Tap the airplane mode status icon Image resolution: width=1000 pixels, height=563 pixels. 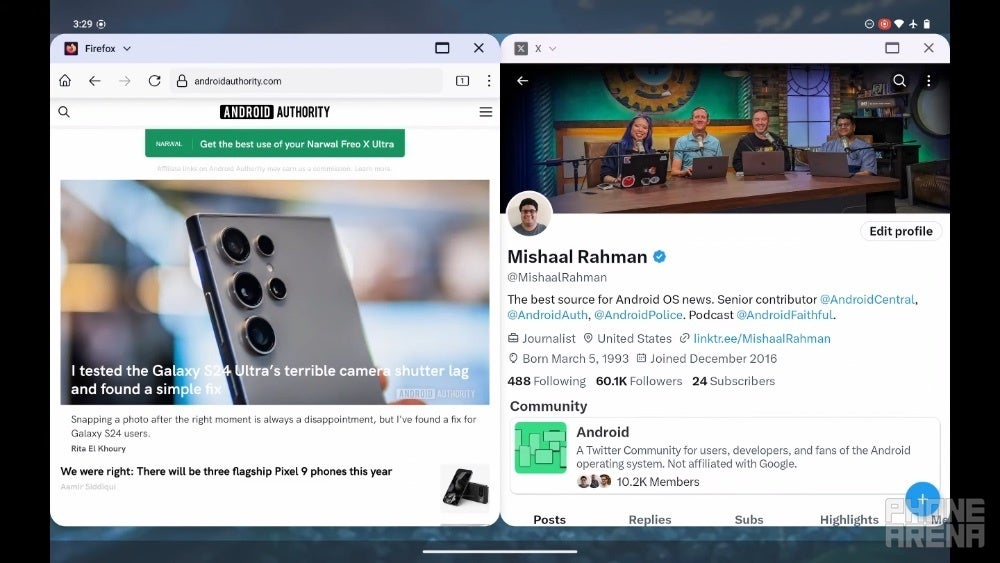pyautogui.click(x=913, y=24)
